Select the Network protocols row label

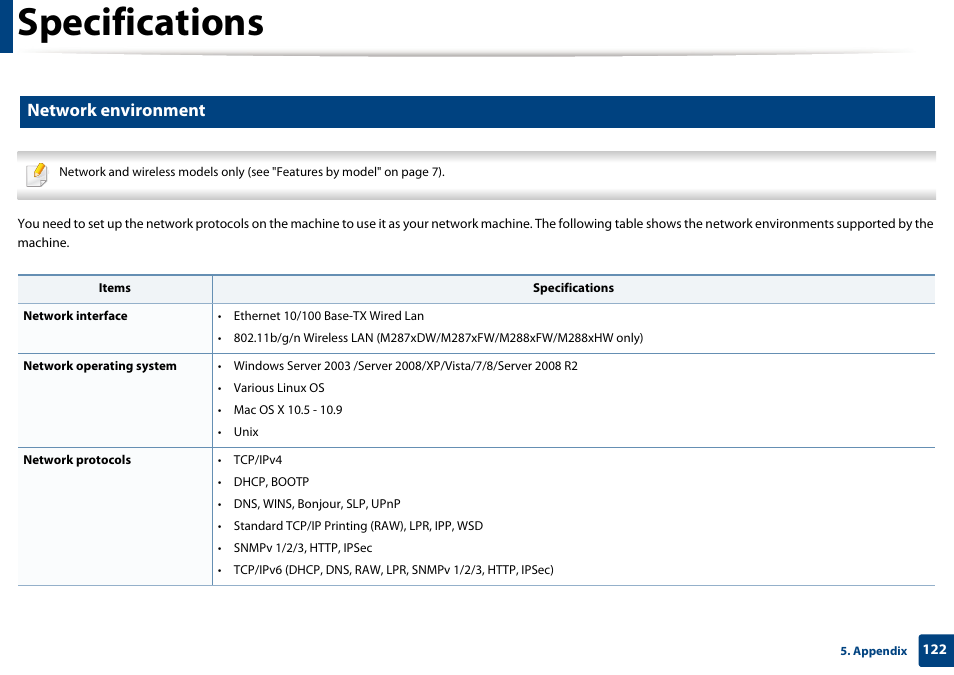77,460
